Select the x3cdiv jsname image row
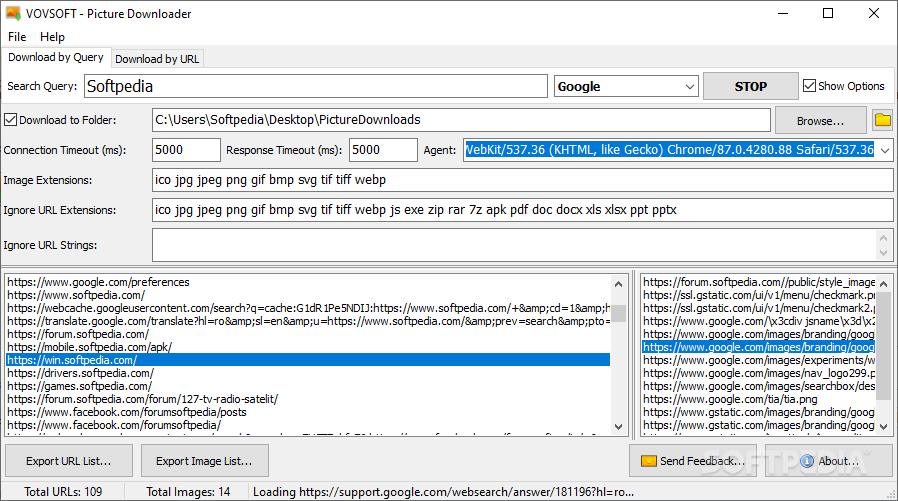The image size is (898, 501). pyautogui.click(x=759, y=321)
